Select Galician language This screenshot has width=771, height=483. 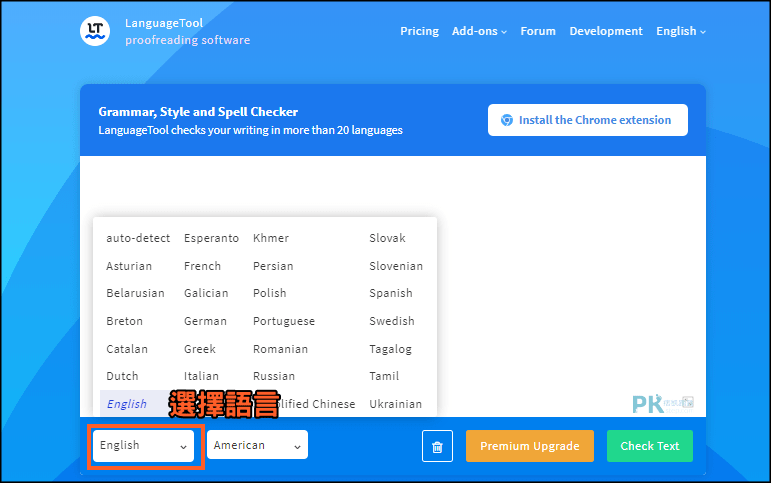(206, 293)
